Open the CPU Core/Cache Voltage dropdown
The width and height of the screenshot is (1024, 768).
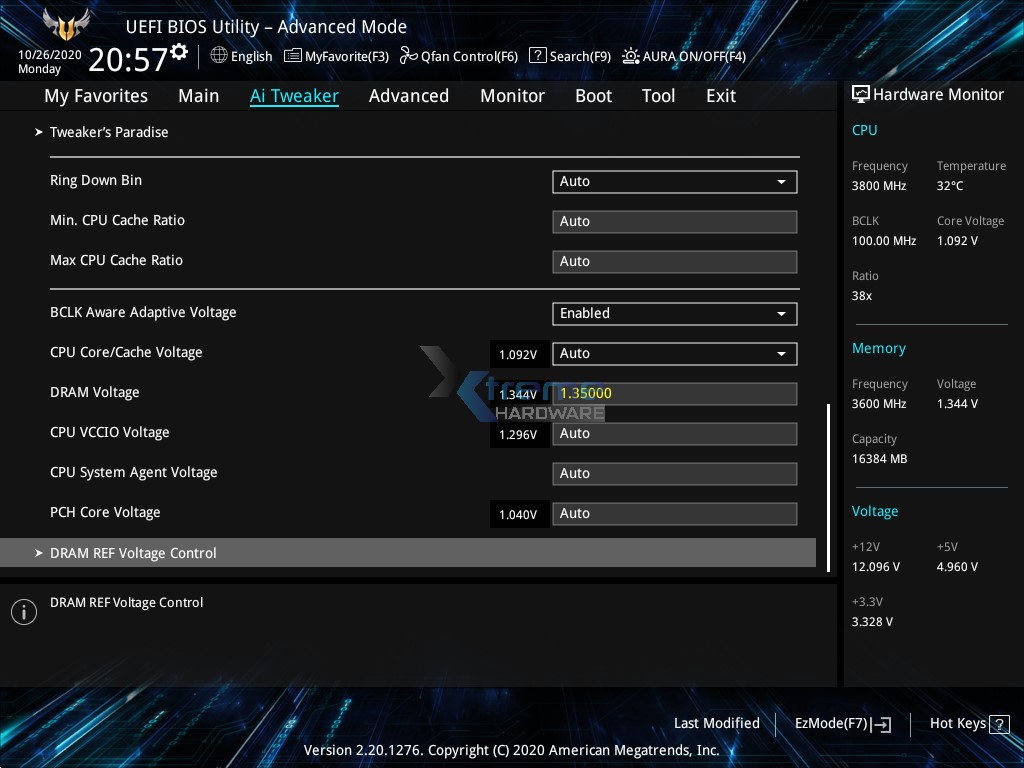(x=674, y=353)
